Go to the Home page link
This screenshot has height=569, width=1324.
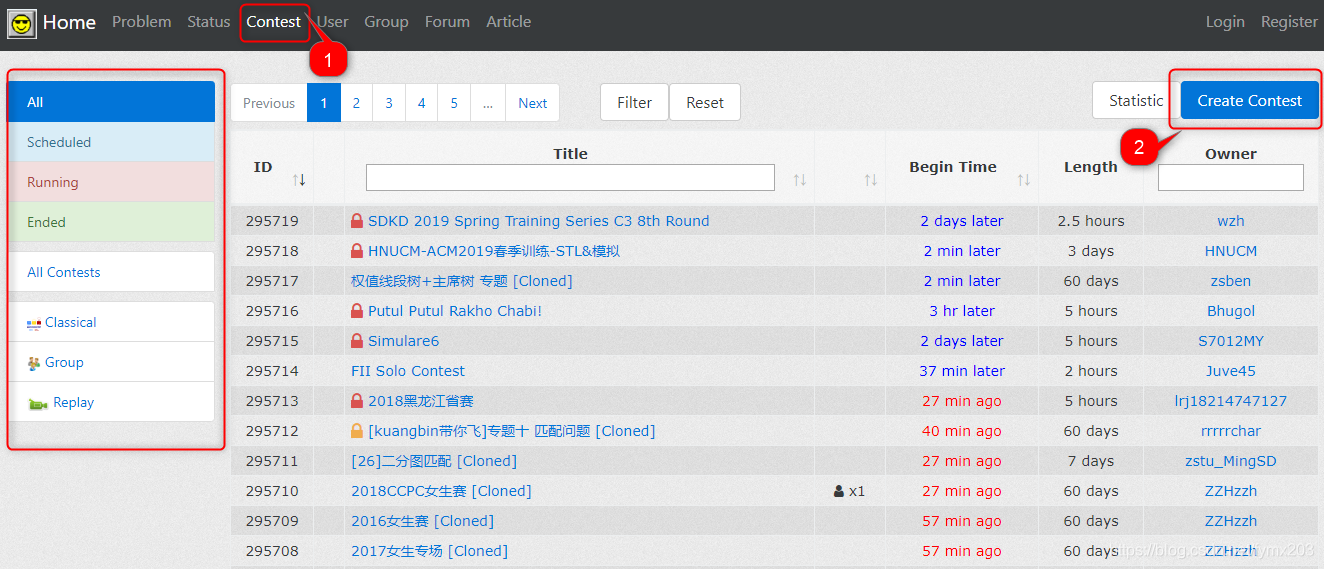(69, 22)
